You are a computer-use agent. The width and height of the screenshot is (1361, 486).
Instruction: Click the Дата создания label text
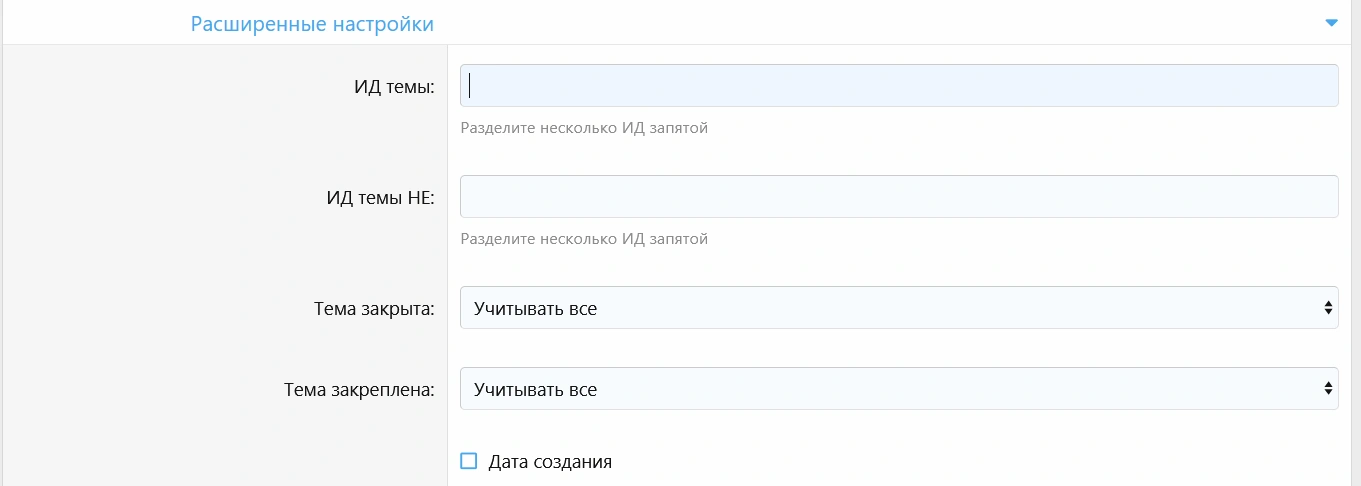coord(550,462)
